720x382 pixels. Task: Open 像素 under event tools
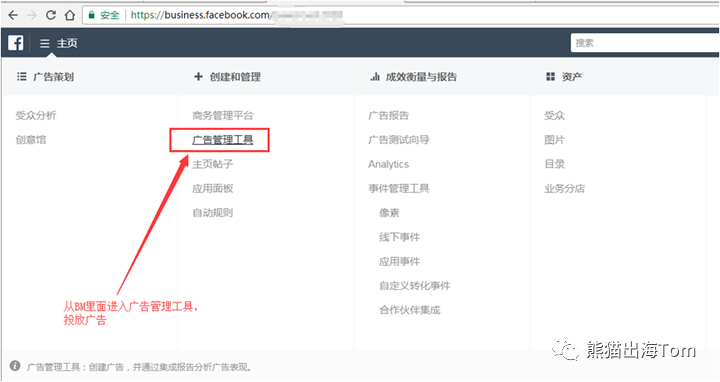(389, 213)
